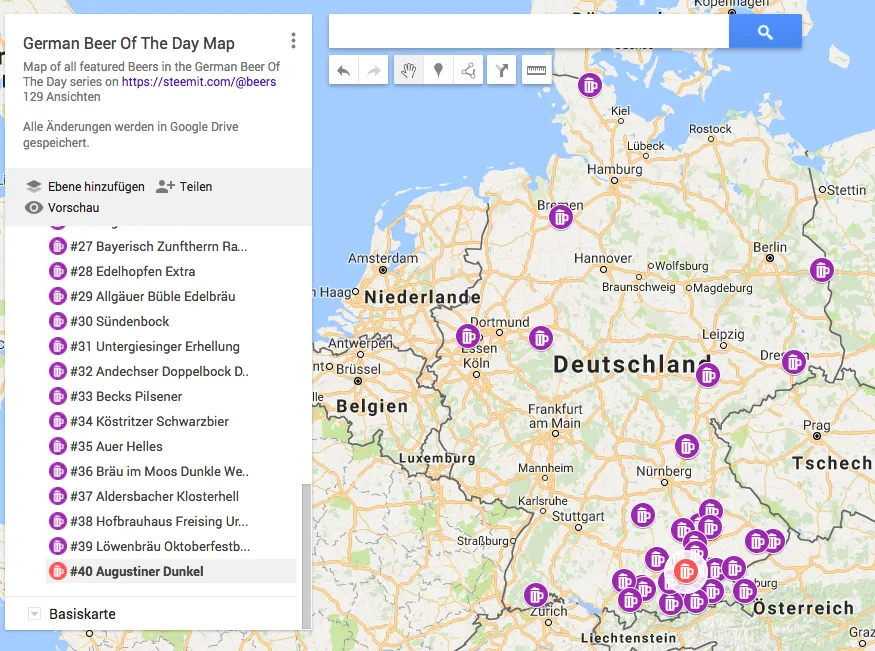
Task: Click the Frankfurt am Main label
Action: pyautogui.click(x=555, y=416)
